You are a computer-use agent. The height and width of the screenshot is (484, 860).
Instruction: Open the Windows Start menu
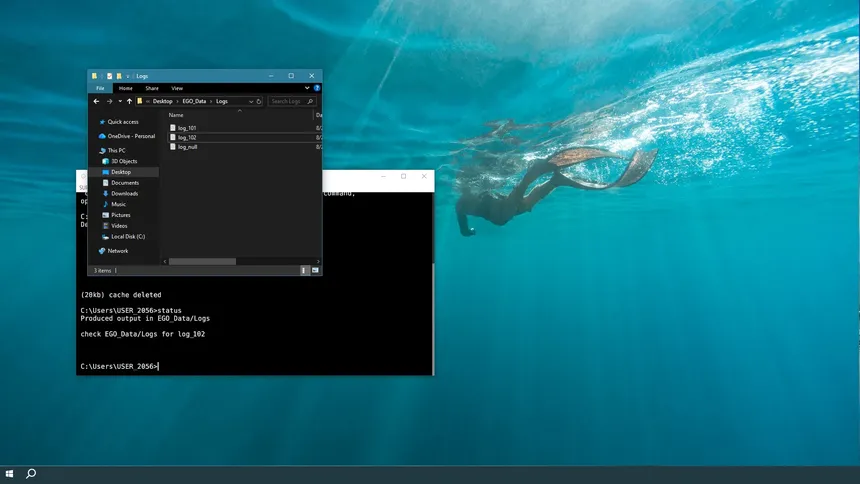9,474
